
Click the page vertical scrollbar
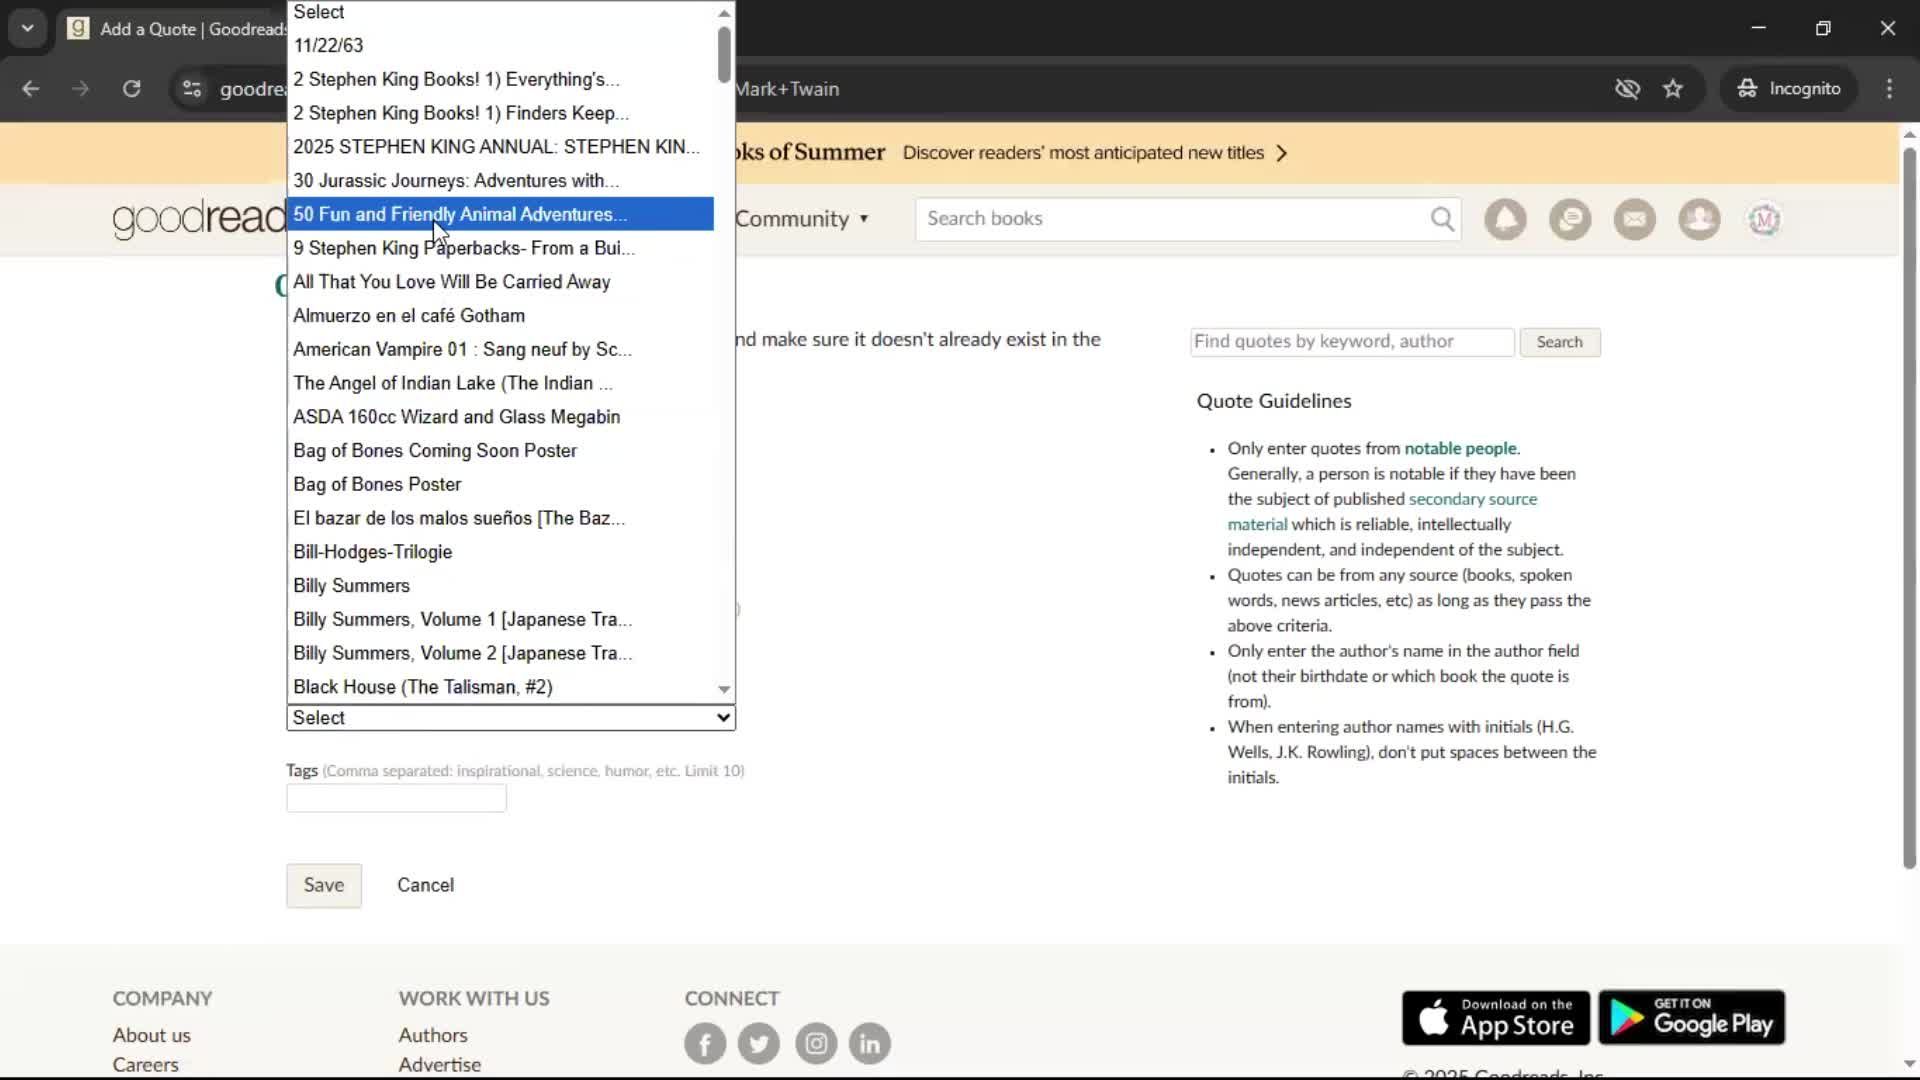[x=1909, y=508]
